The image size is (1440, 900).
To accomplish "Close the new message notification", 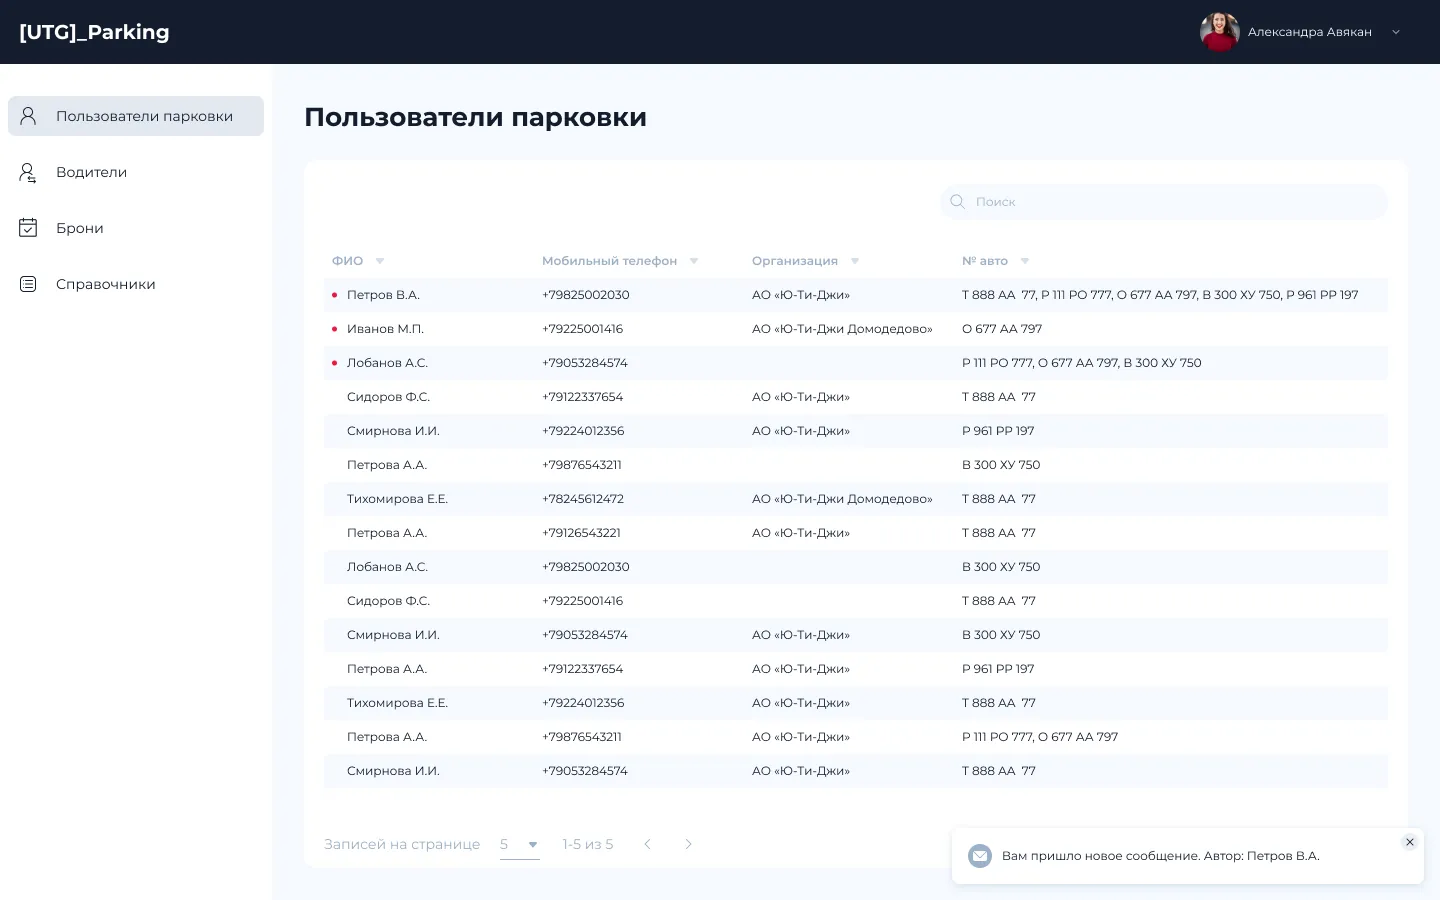I will [1410, 842].
